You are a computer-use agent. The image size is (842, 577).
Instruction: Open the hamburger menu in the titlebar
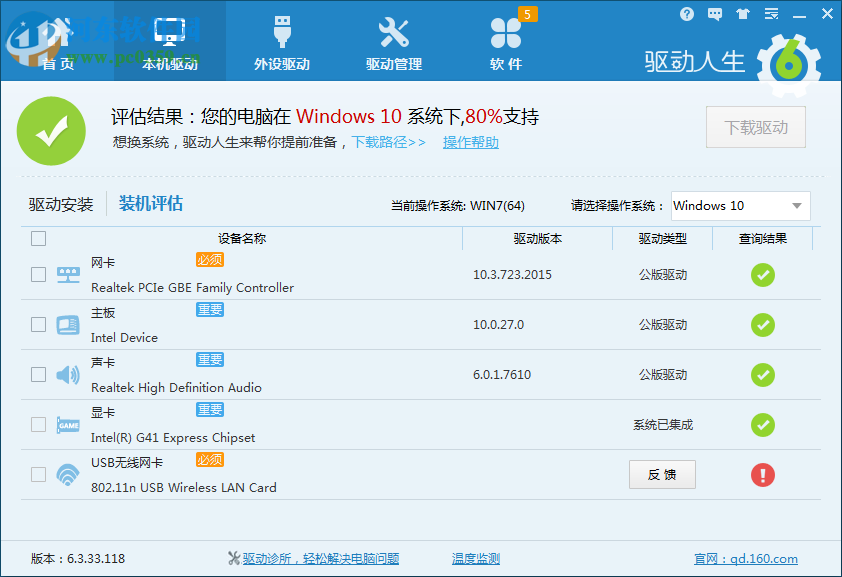[x=769, y=14]
